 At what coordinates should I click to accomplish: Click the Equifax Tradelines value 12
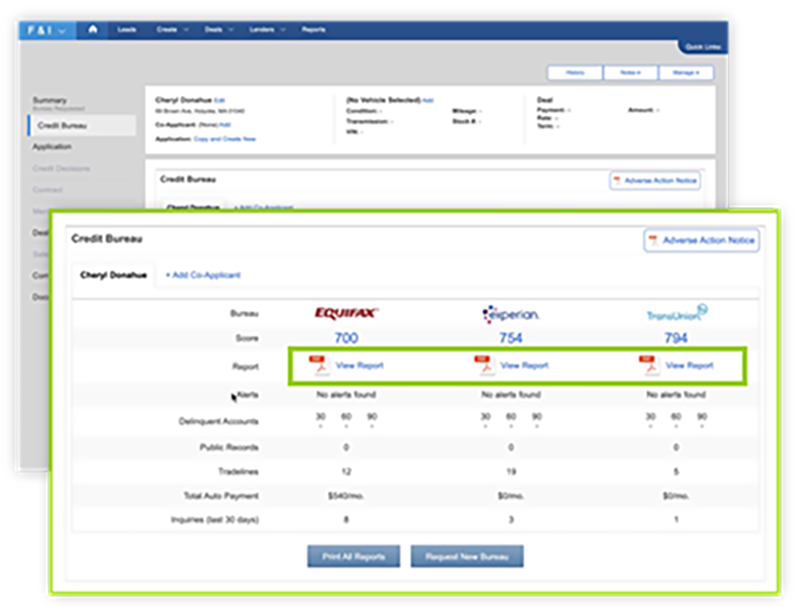346,472
